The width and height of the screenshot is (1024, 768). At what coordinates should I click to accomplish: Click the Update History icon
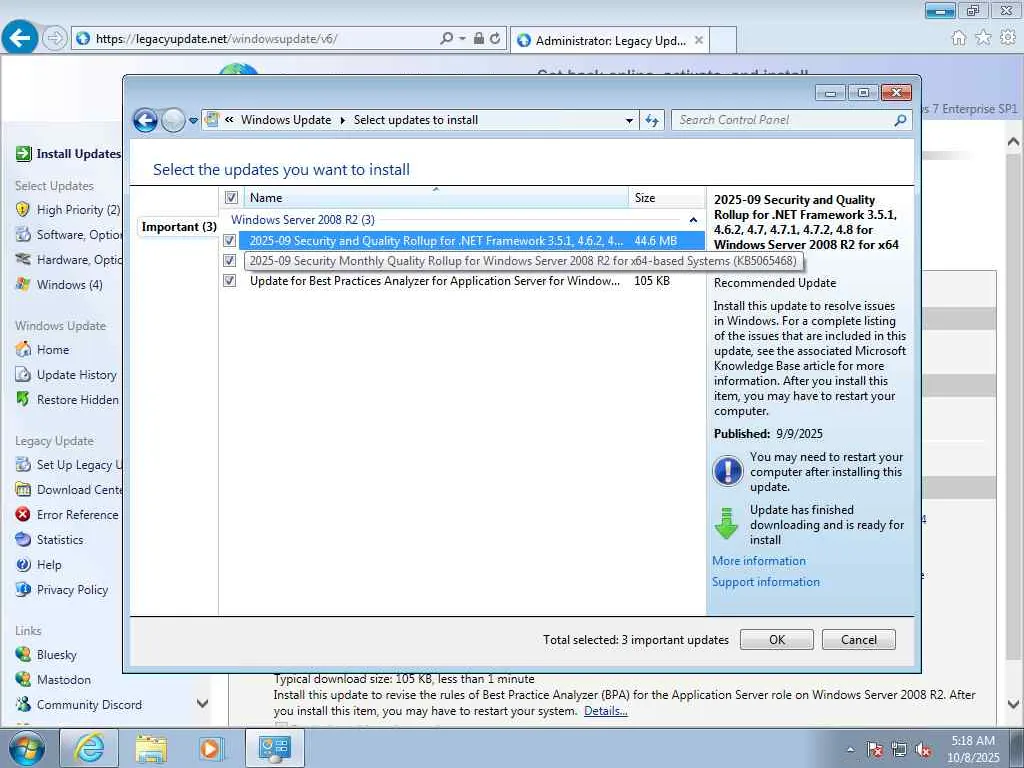[x=23, y=374]
